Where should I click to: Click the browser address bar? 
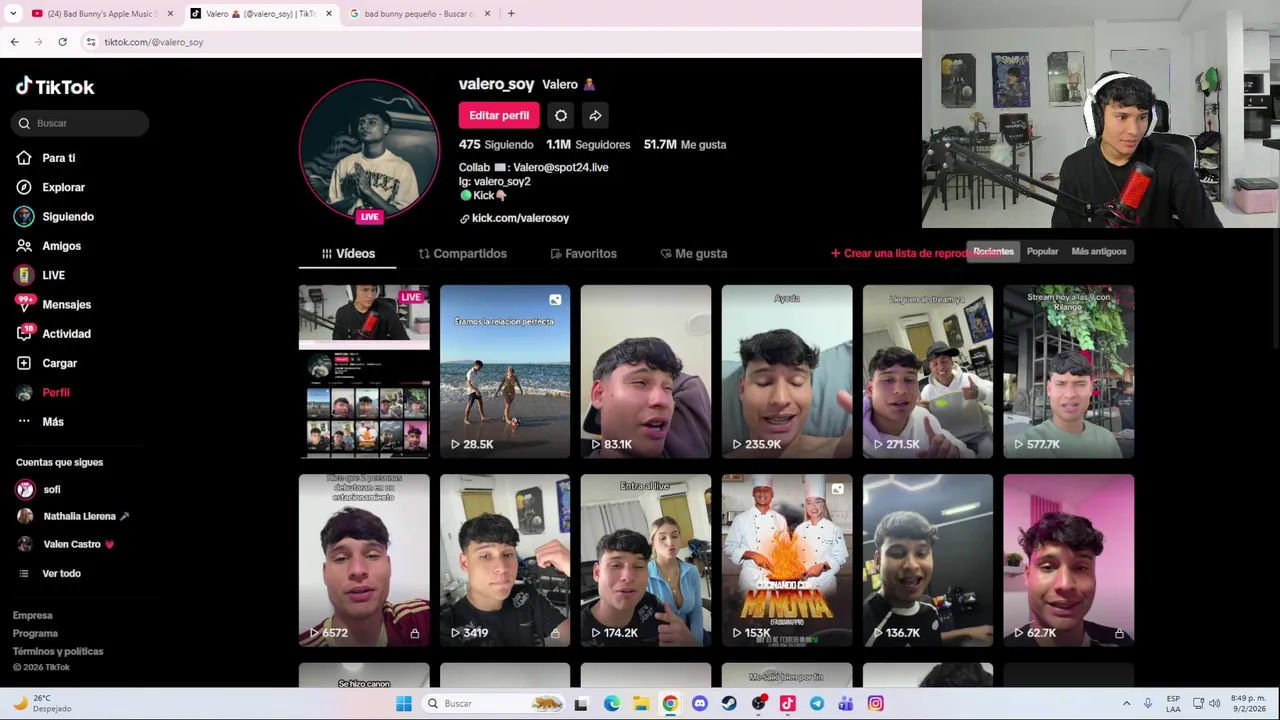pyautogui.click(x=500, y=42)
